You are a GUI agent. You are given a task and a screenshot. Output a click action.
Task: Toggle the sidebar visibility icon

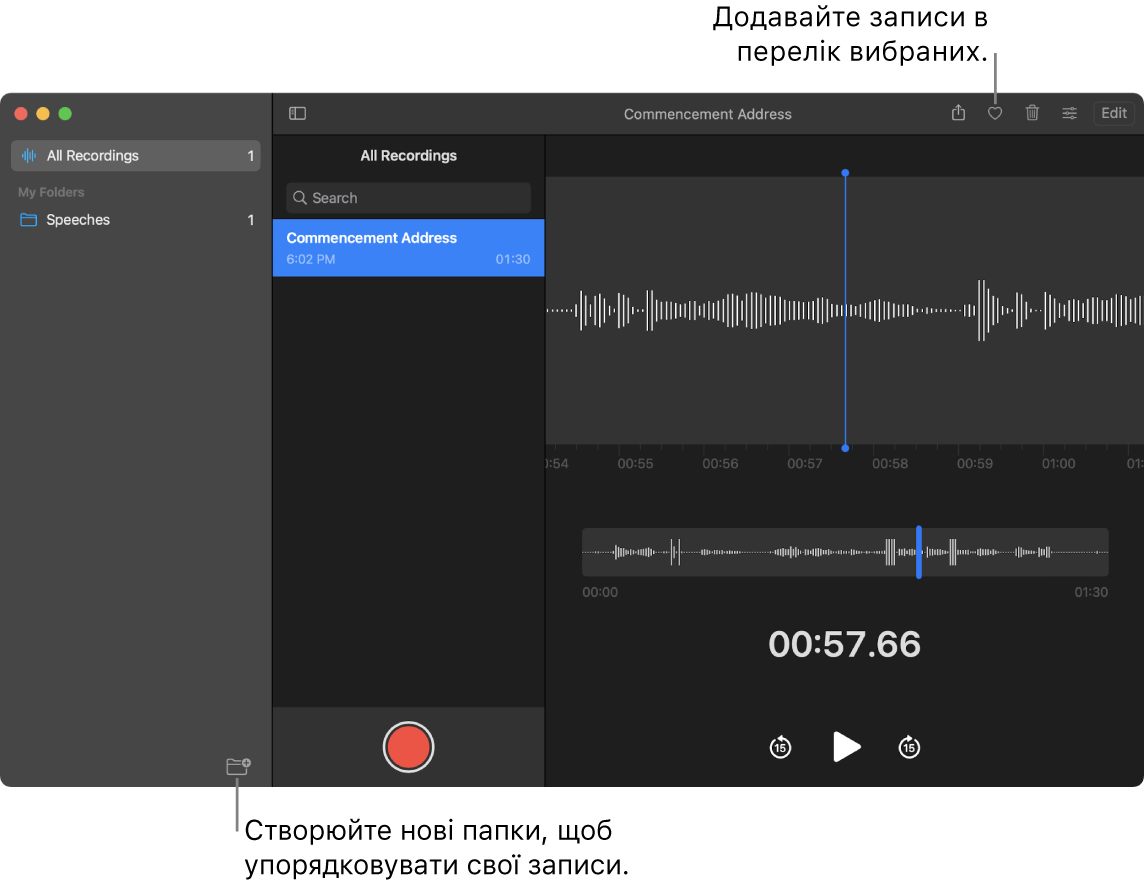(297, 114)
